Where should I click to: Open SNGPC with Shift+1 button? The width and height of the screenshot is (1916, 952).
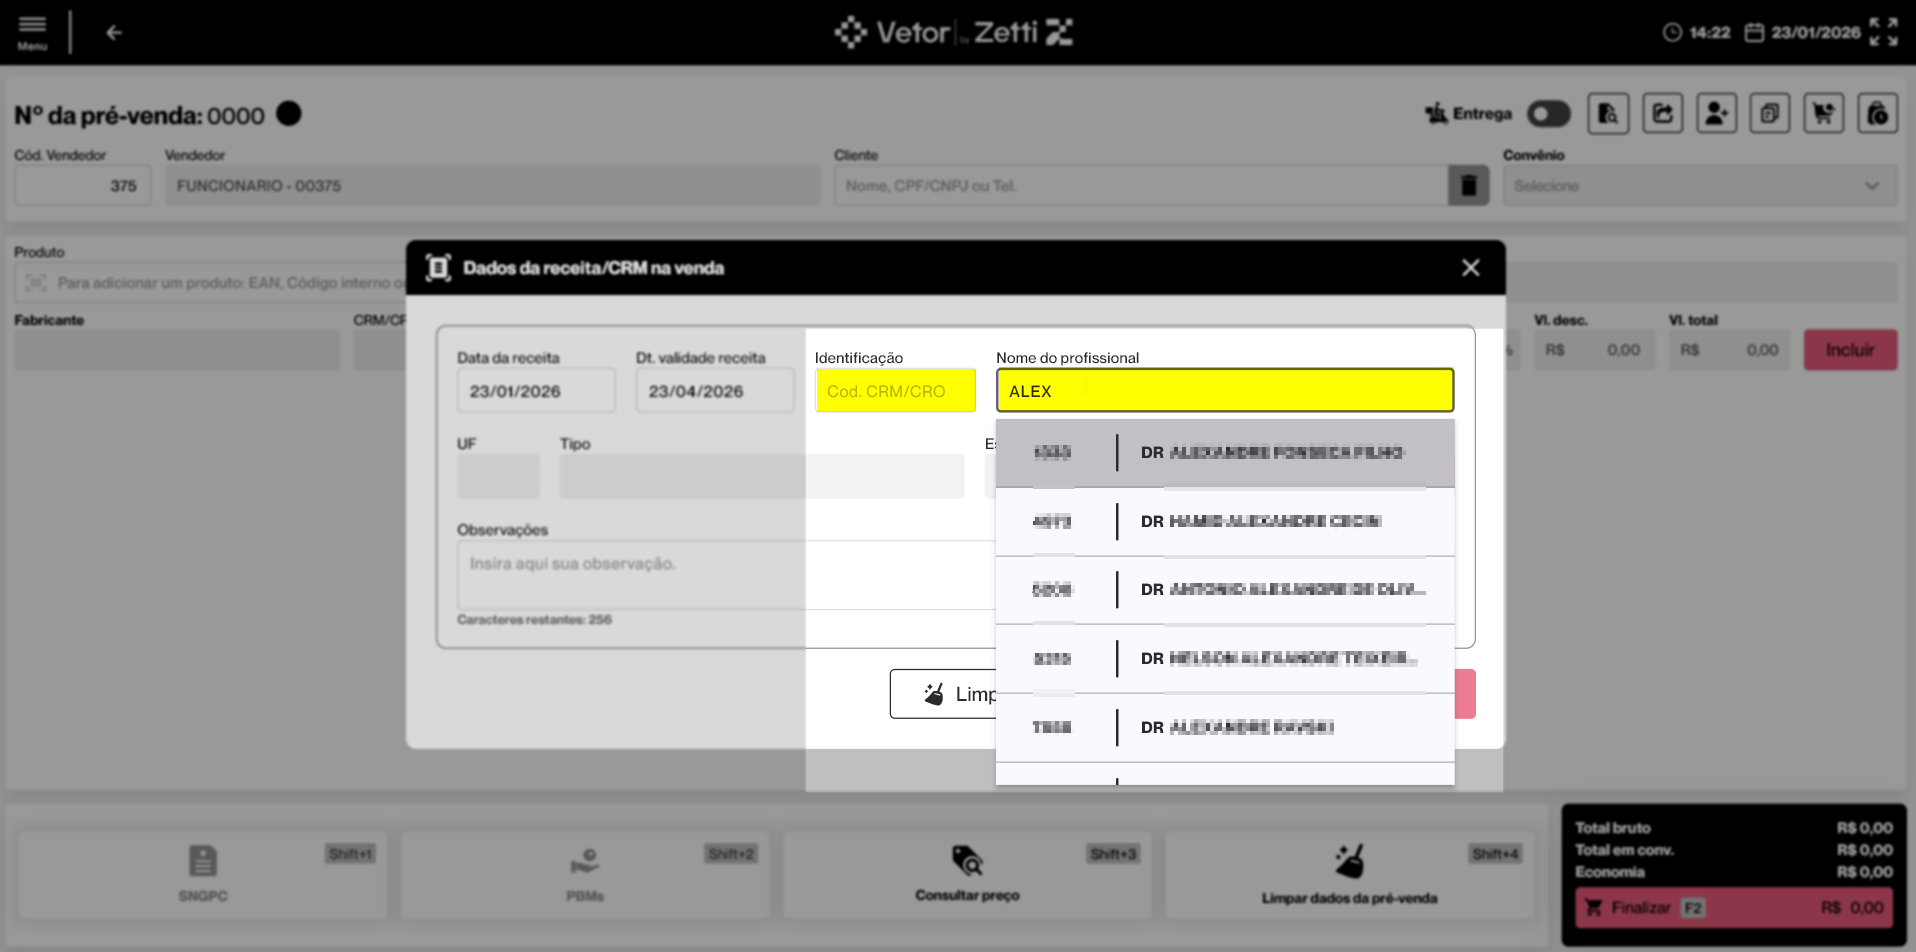(203, 875)
